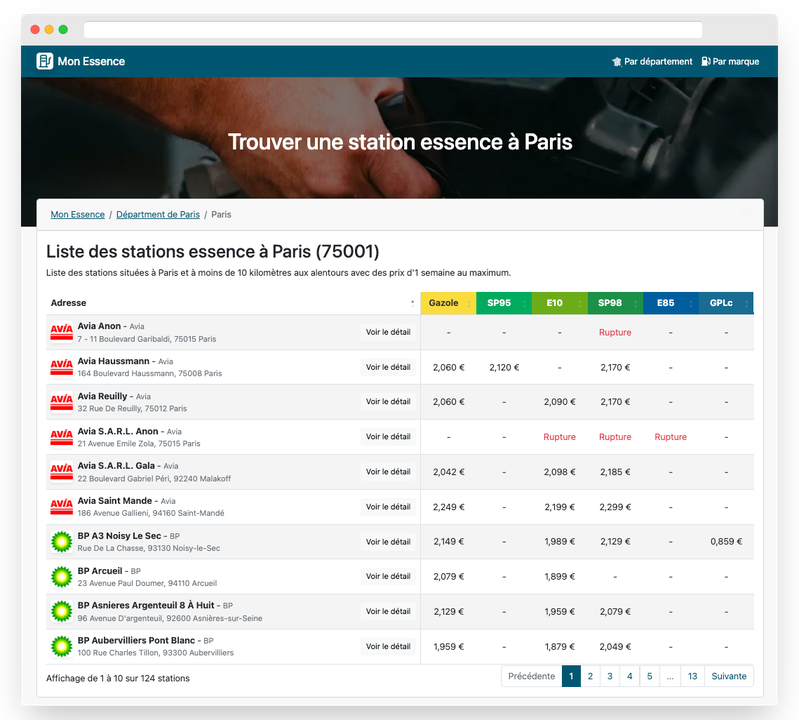Viewport: 799px width, 720px height.
Task: Click the Avia logo beside Avia Reuilly
Action: (61, 402)
